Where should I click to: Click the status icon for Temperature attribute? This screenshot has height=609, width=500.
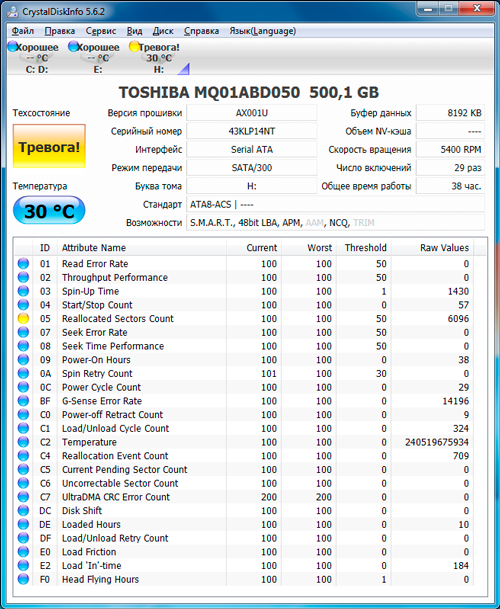pyautogui.click(x=23, y=442)
